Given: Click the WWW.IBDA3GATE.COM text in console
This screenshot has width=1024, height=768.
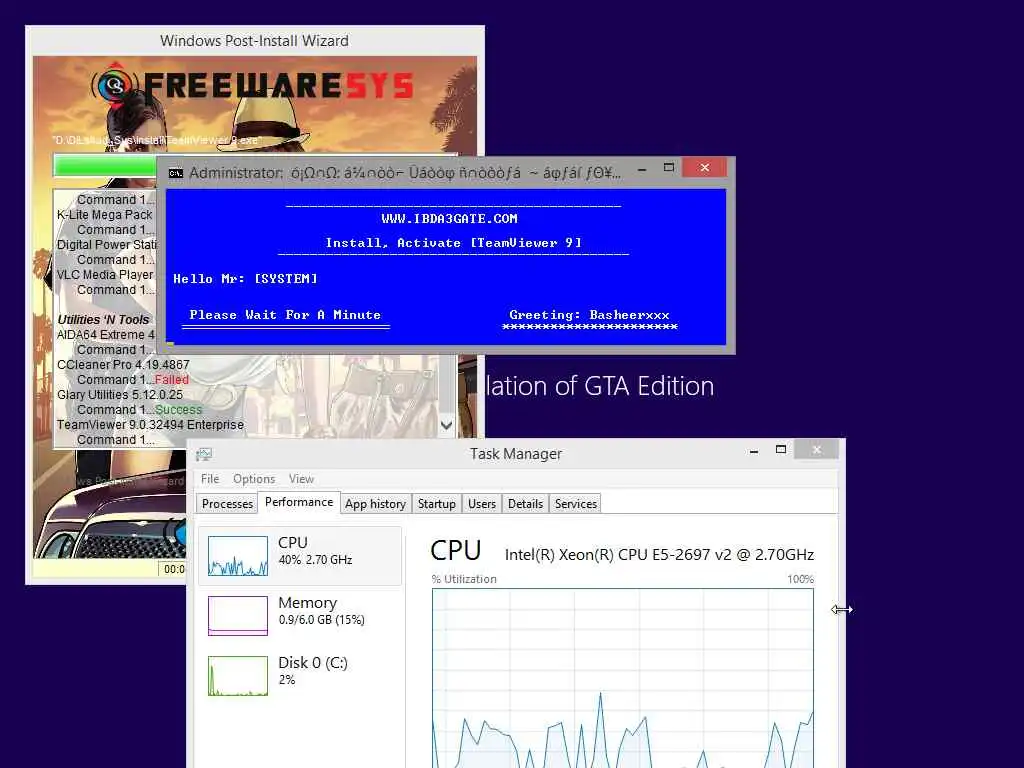Looking at the screenshot, I should click(x=449, y=219).
